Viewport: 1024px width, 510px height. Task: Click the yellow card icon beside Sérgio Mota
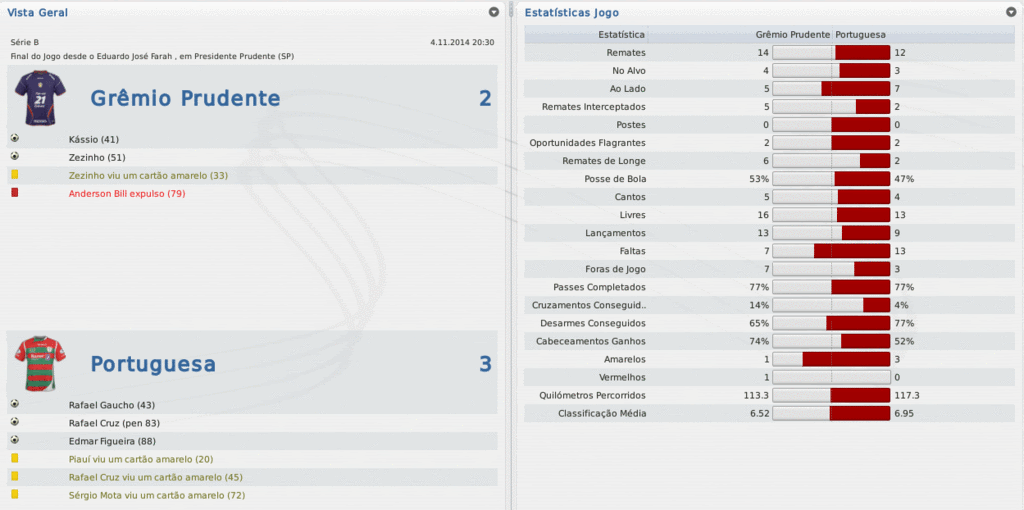pos(15,495)
